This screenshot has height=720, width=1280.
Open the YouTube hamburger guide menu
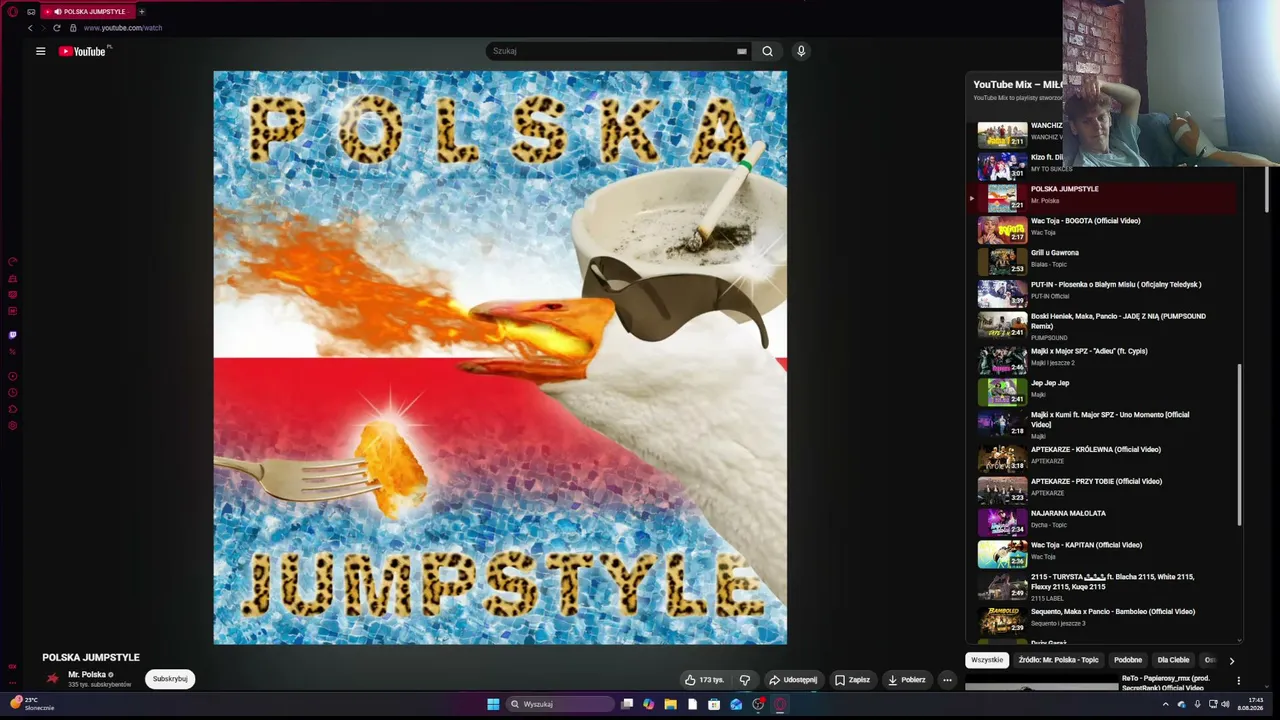pyautogui.click(x=40, y=51)
